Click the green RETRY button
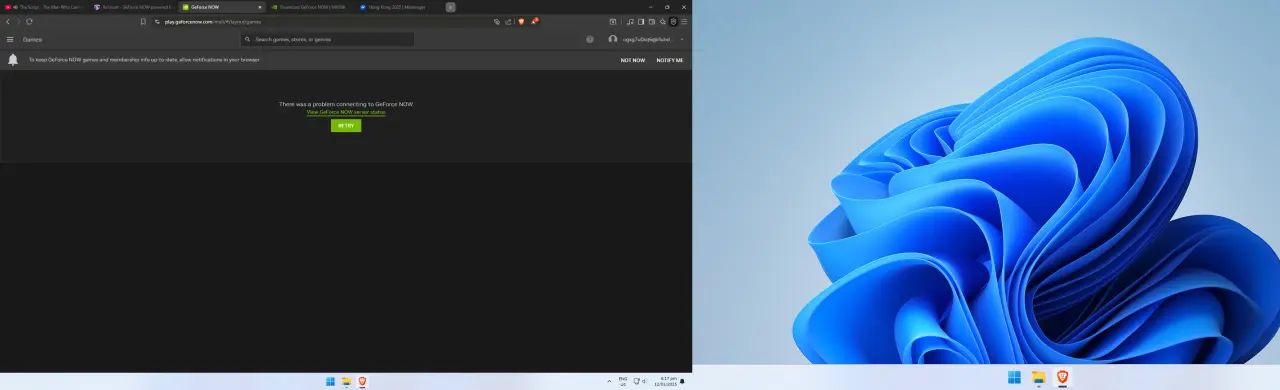 pos(346,126)
